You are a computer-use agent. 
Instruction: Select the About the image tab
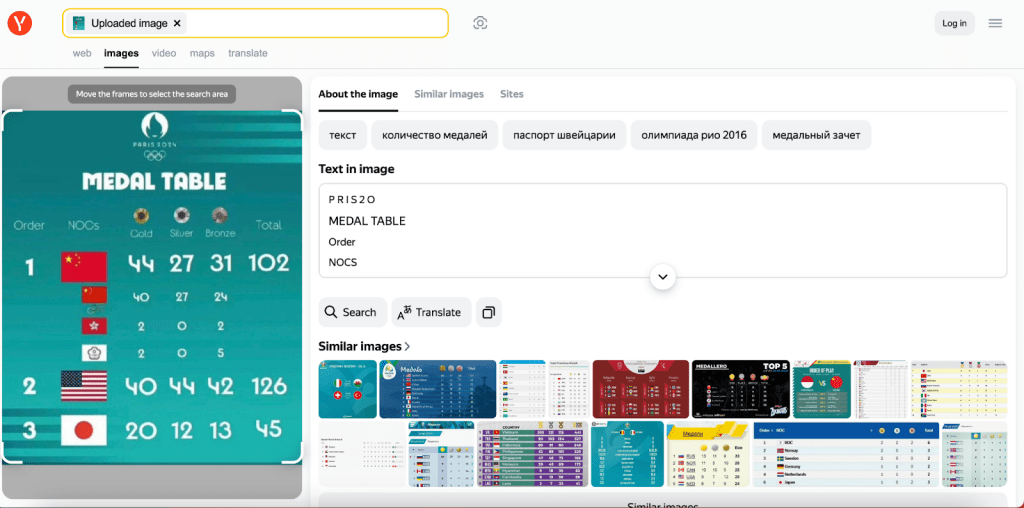[x=358, y=94]
